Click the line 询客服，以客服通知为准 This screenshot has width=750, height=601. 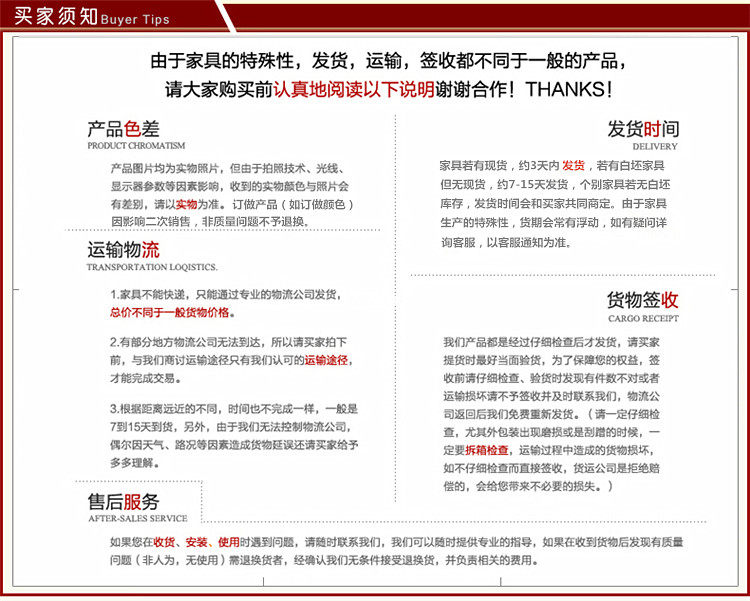coord(507,243)
